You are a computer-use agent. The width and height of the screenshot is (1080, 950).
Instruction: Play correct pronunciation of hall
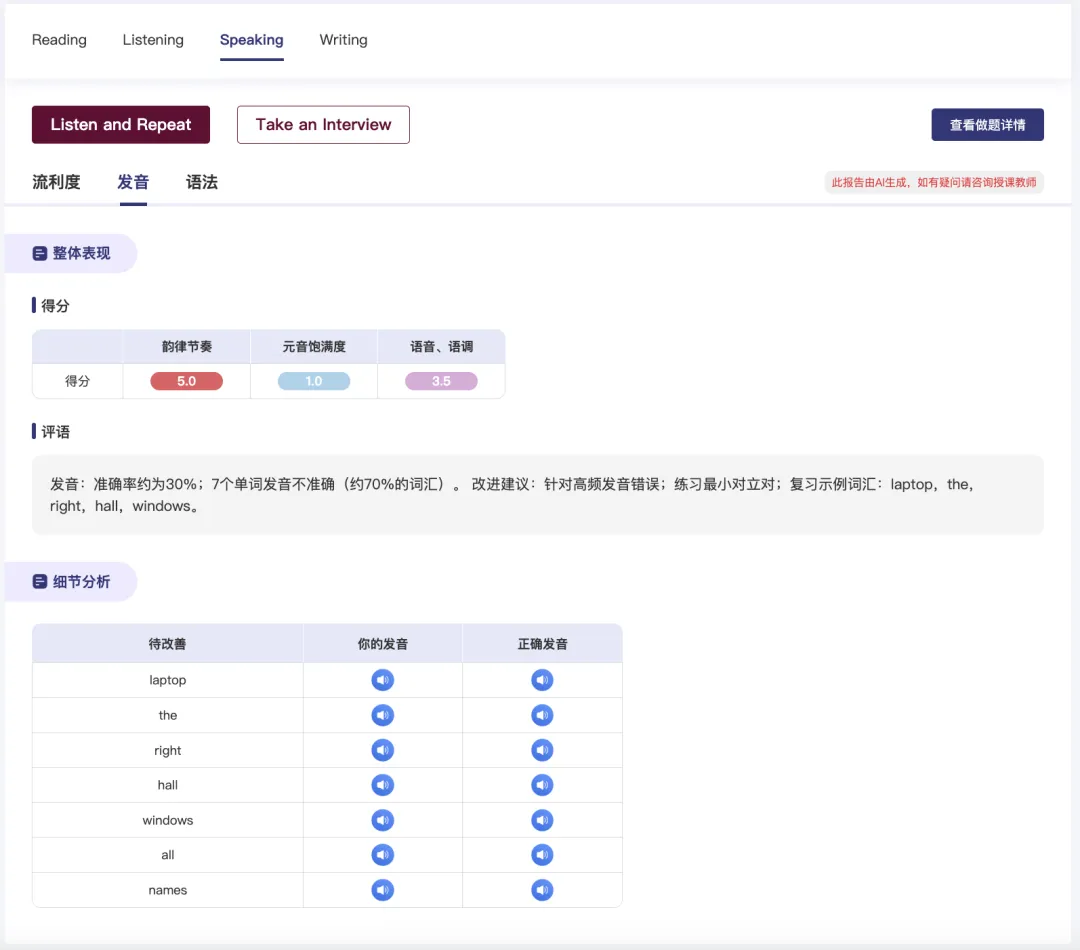tap(542, 785)
